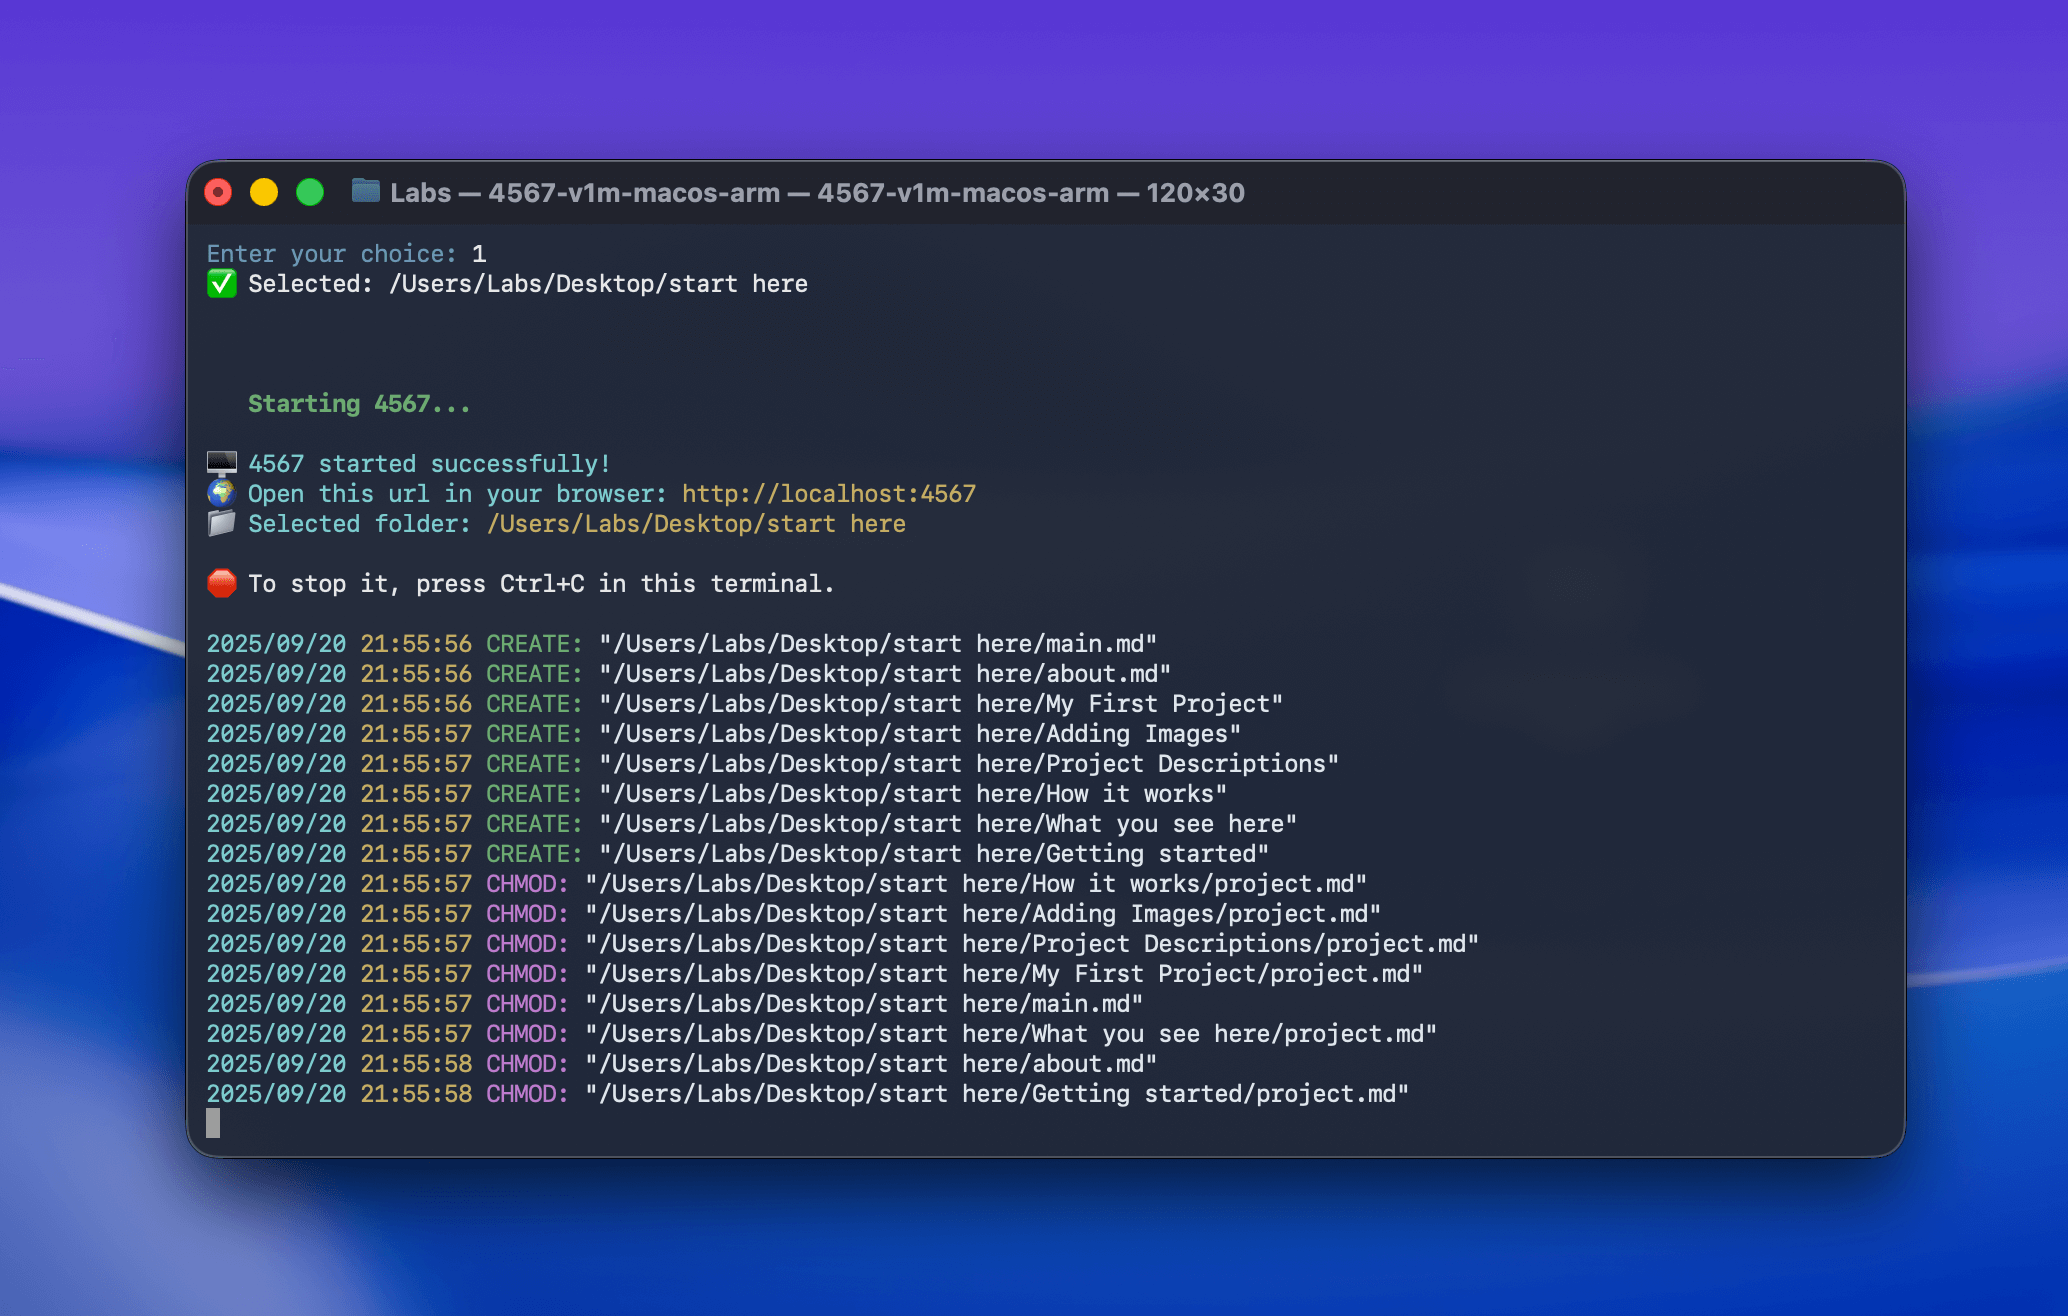2068x1316 pixels.
Task: Click the computer emoji before started successfully
Action: (x=221, y=463)
